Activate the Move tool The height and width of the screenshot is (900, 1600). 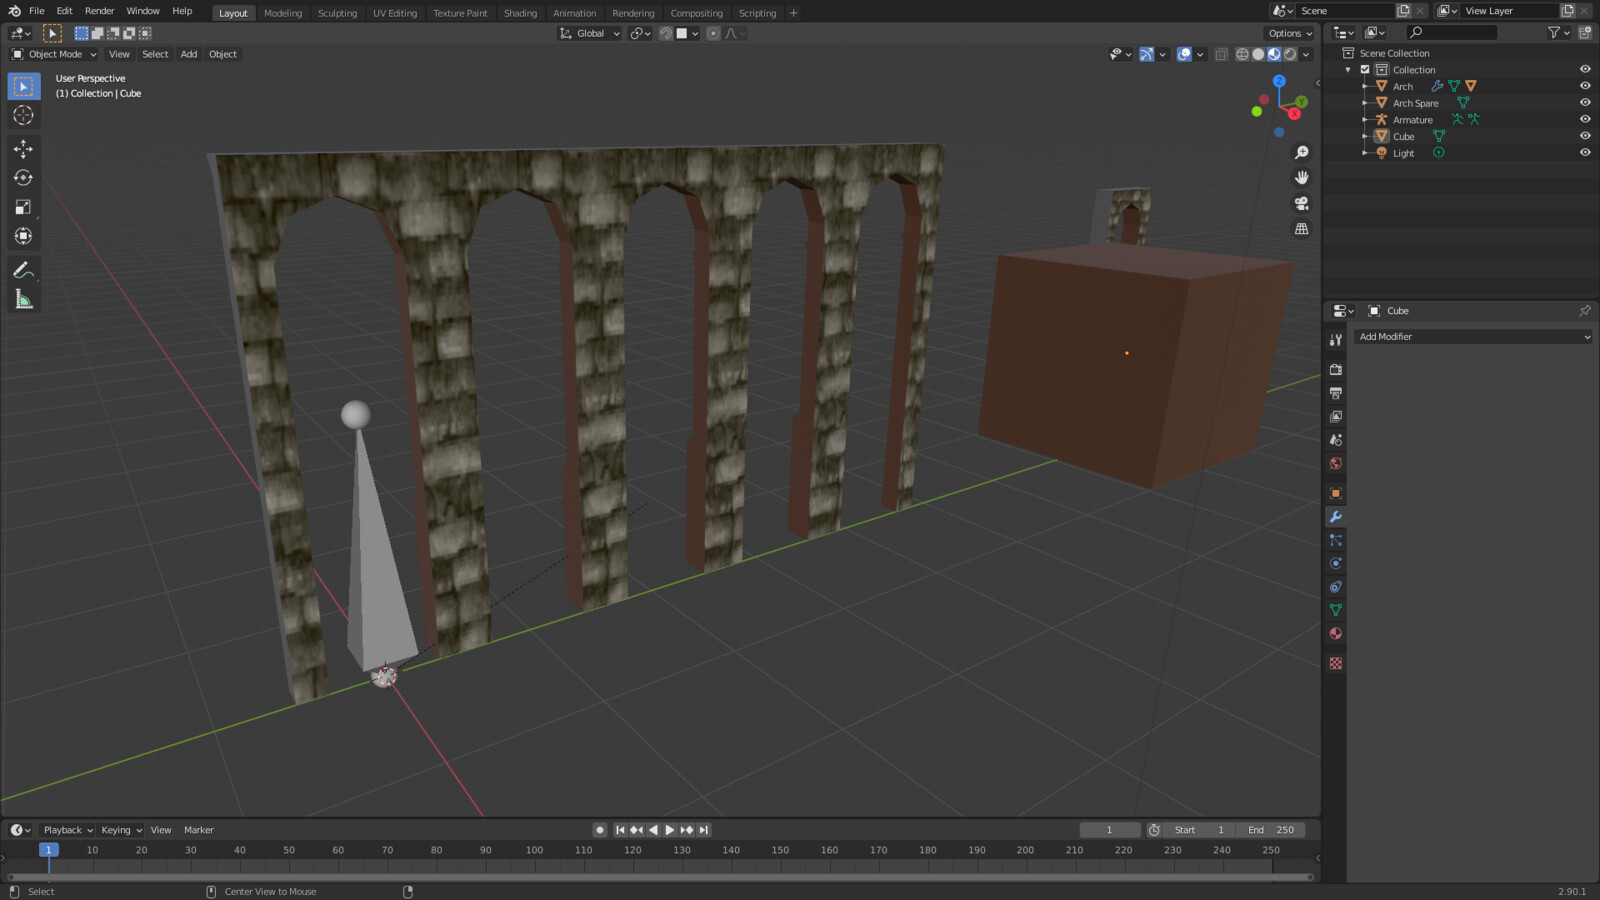pos(23,149)
